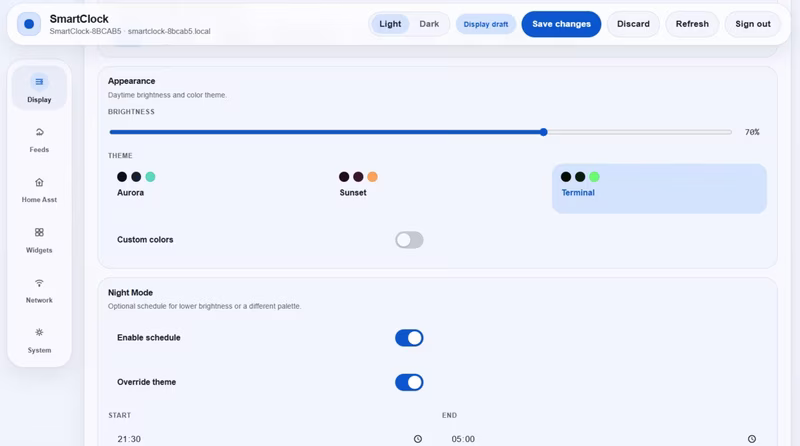Click the Save changes button
800x446 pixels.
(561, 24)
